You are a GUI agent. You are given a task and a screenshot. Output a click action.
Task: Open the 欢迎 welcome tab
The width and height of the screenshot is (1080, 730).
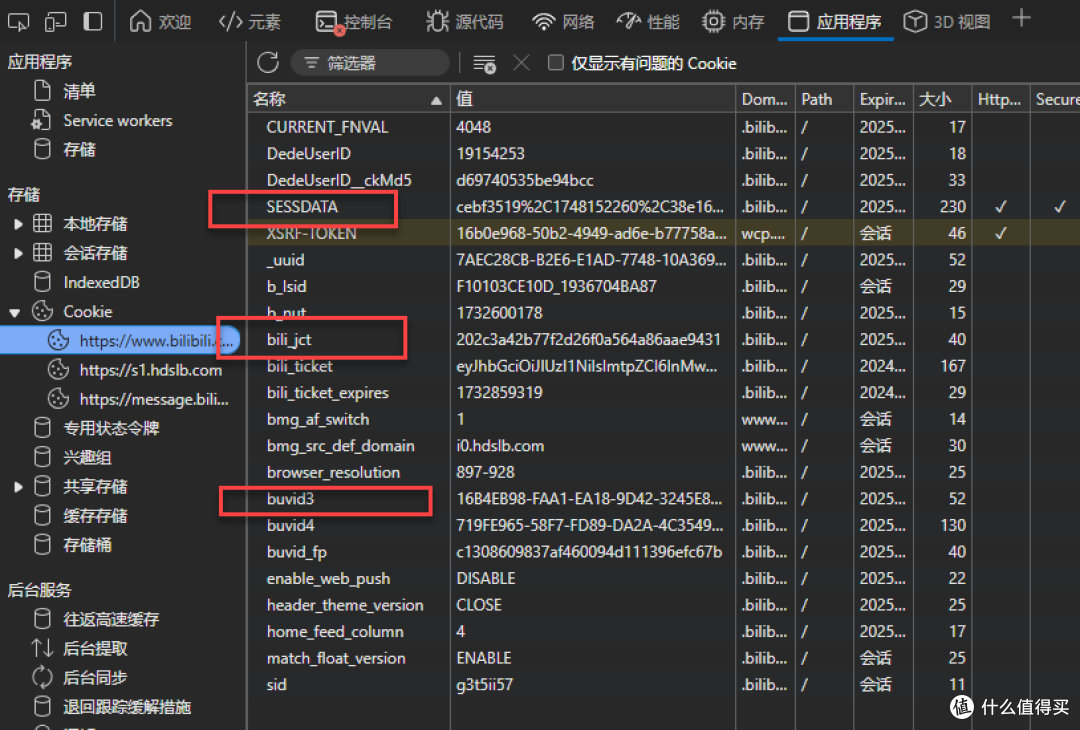pos(160,22)
